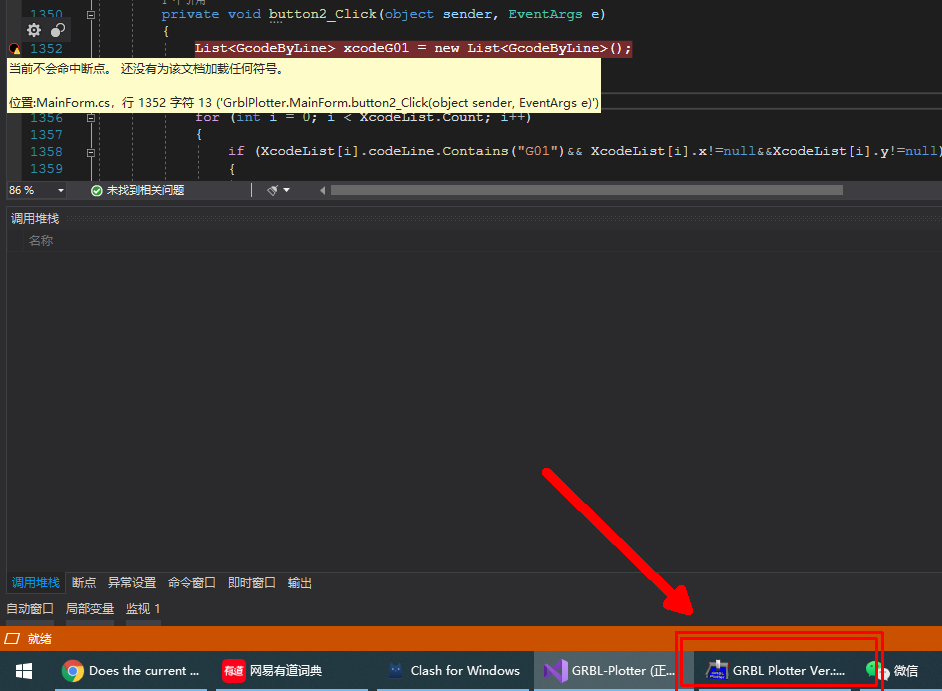Open the Windows Start menu

[x=24, y=670]
